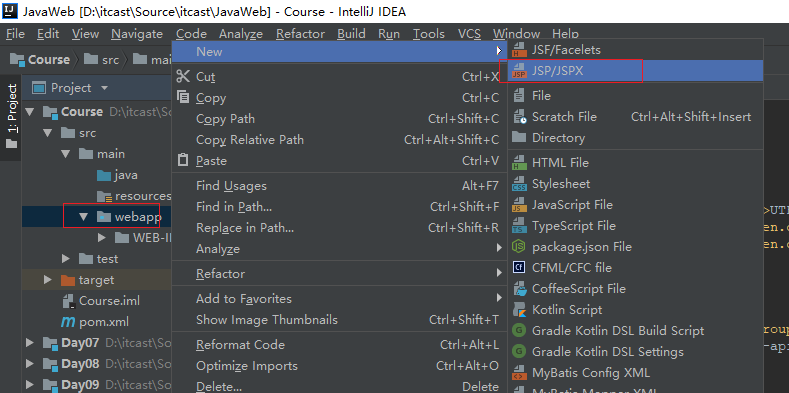This screenshot has height=393, width=789.
Task: Click the resources folder icon
Action: coord(104,196)
